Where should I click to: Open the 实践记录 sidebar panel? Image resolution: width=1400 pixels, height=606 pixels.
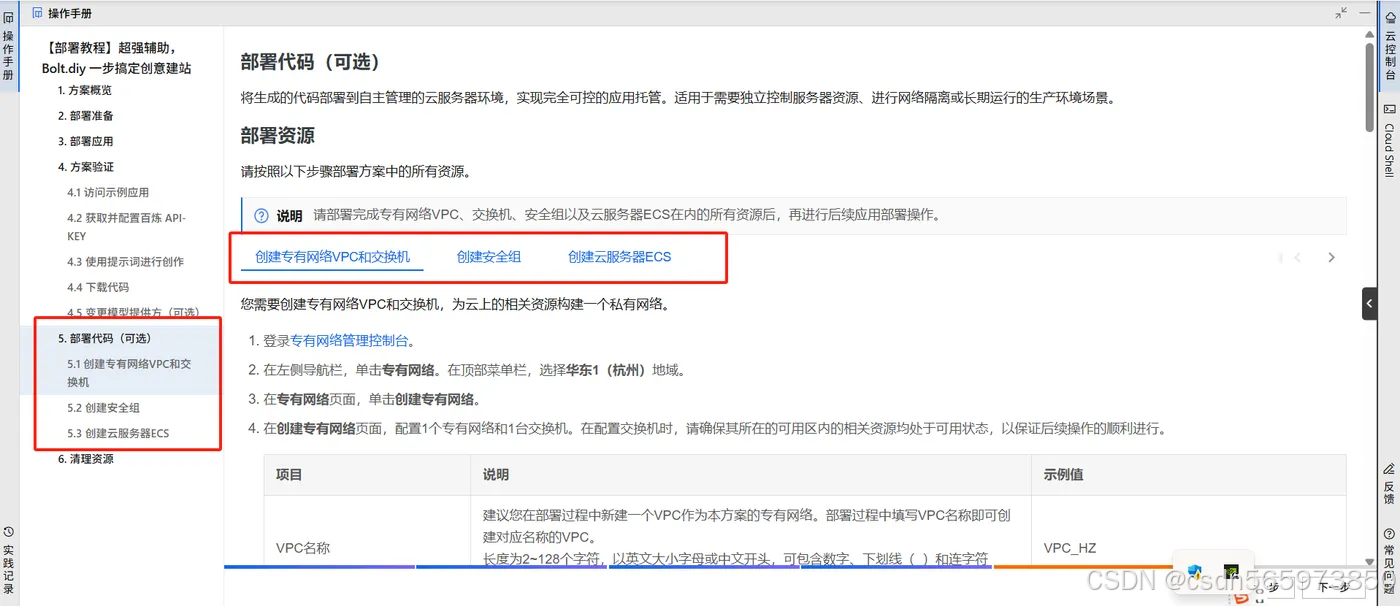8,560
